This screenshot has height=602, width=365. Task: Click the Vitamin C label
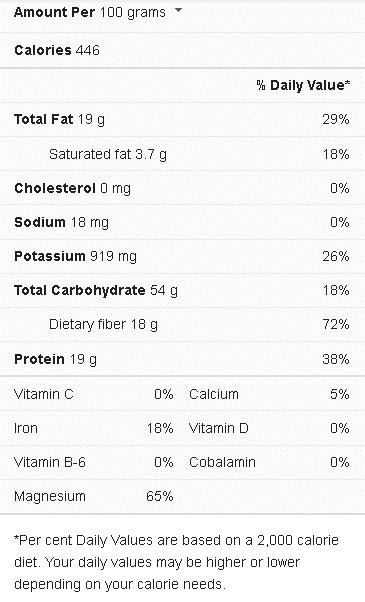click(x=43, y=394)
